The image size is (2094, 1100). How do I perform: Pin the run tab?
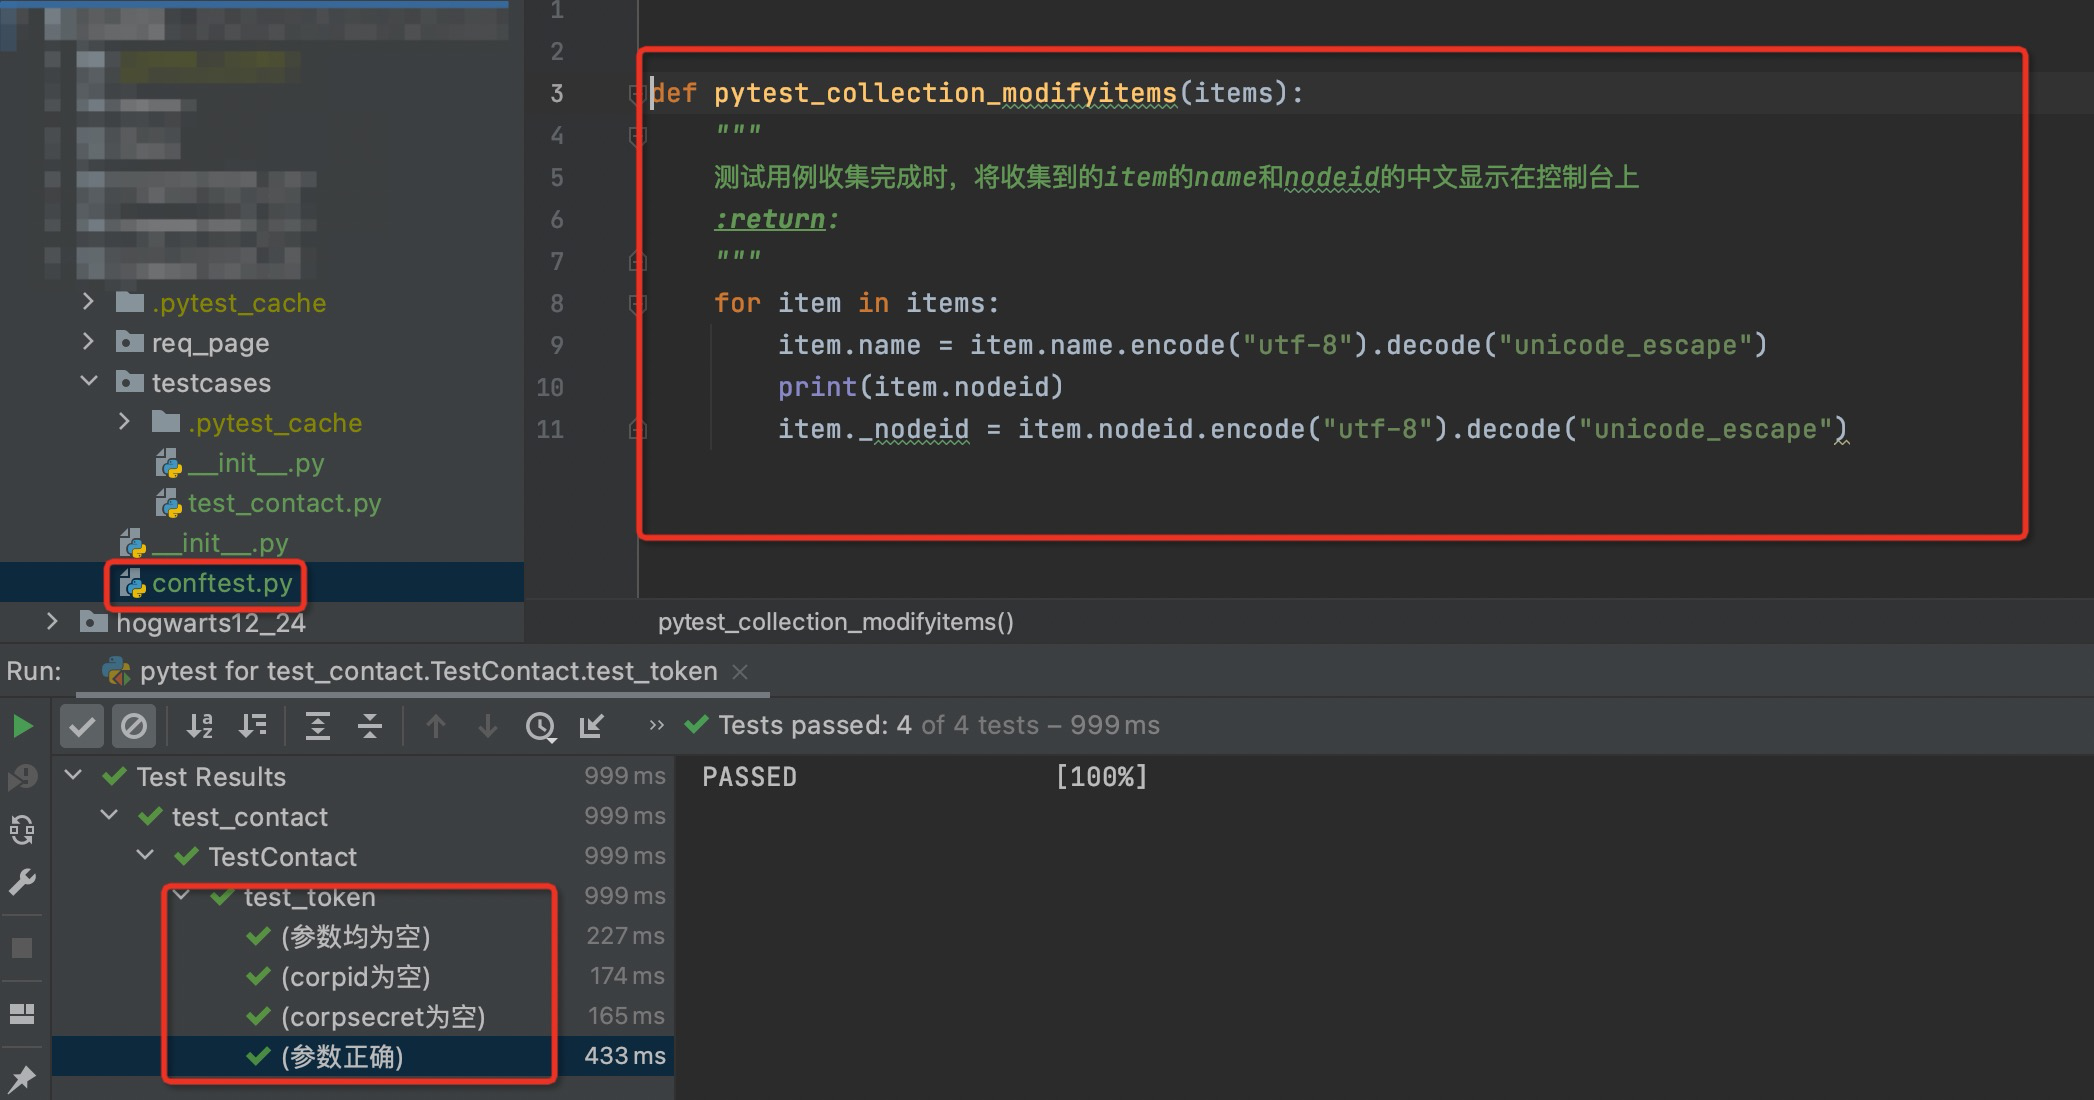click(22, 1078)
